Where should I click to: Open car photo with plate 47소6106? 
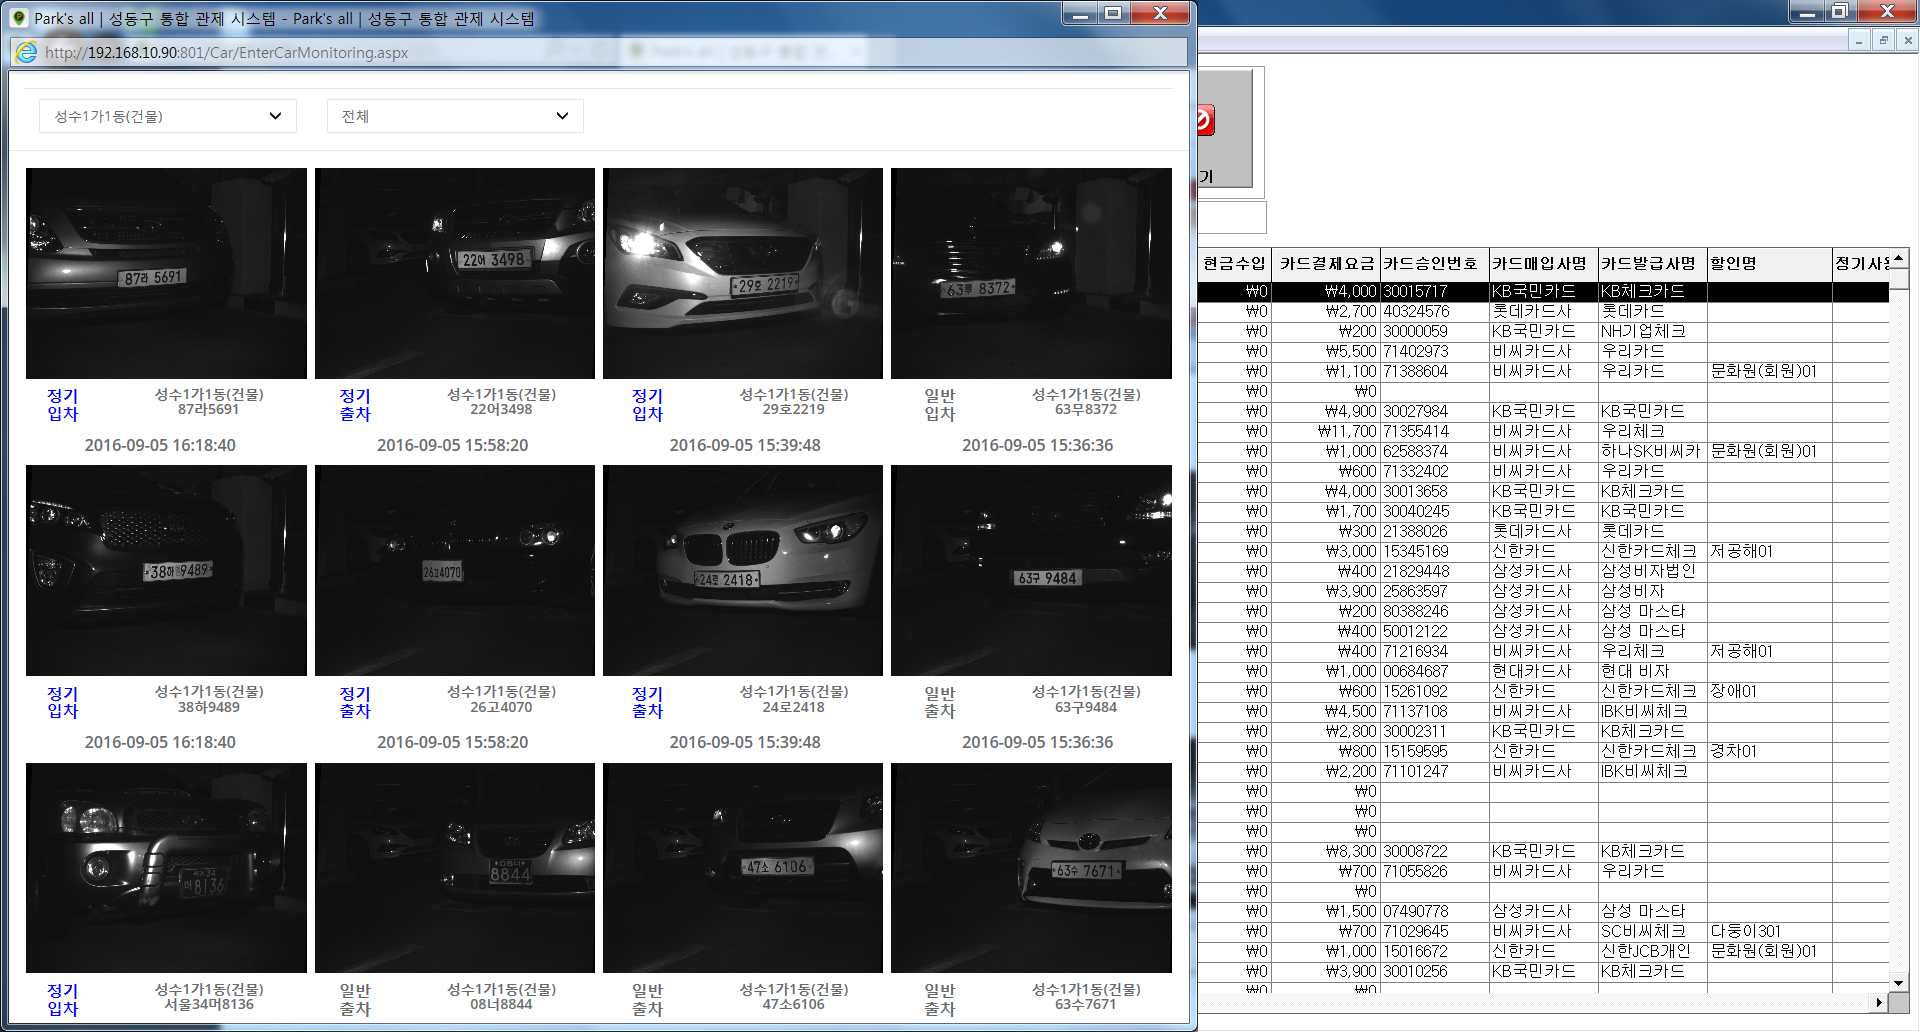[x=743, y=868]
